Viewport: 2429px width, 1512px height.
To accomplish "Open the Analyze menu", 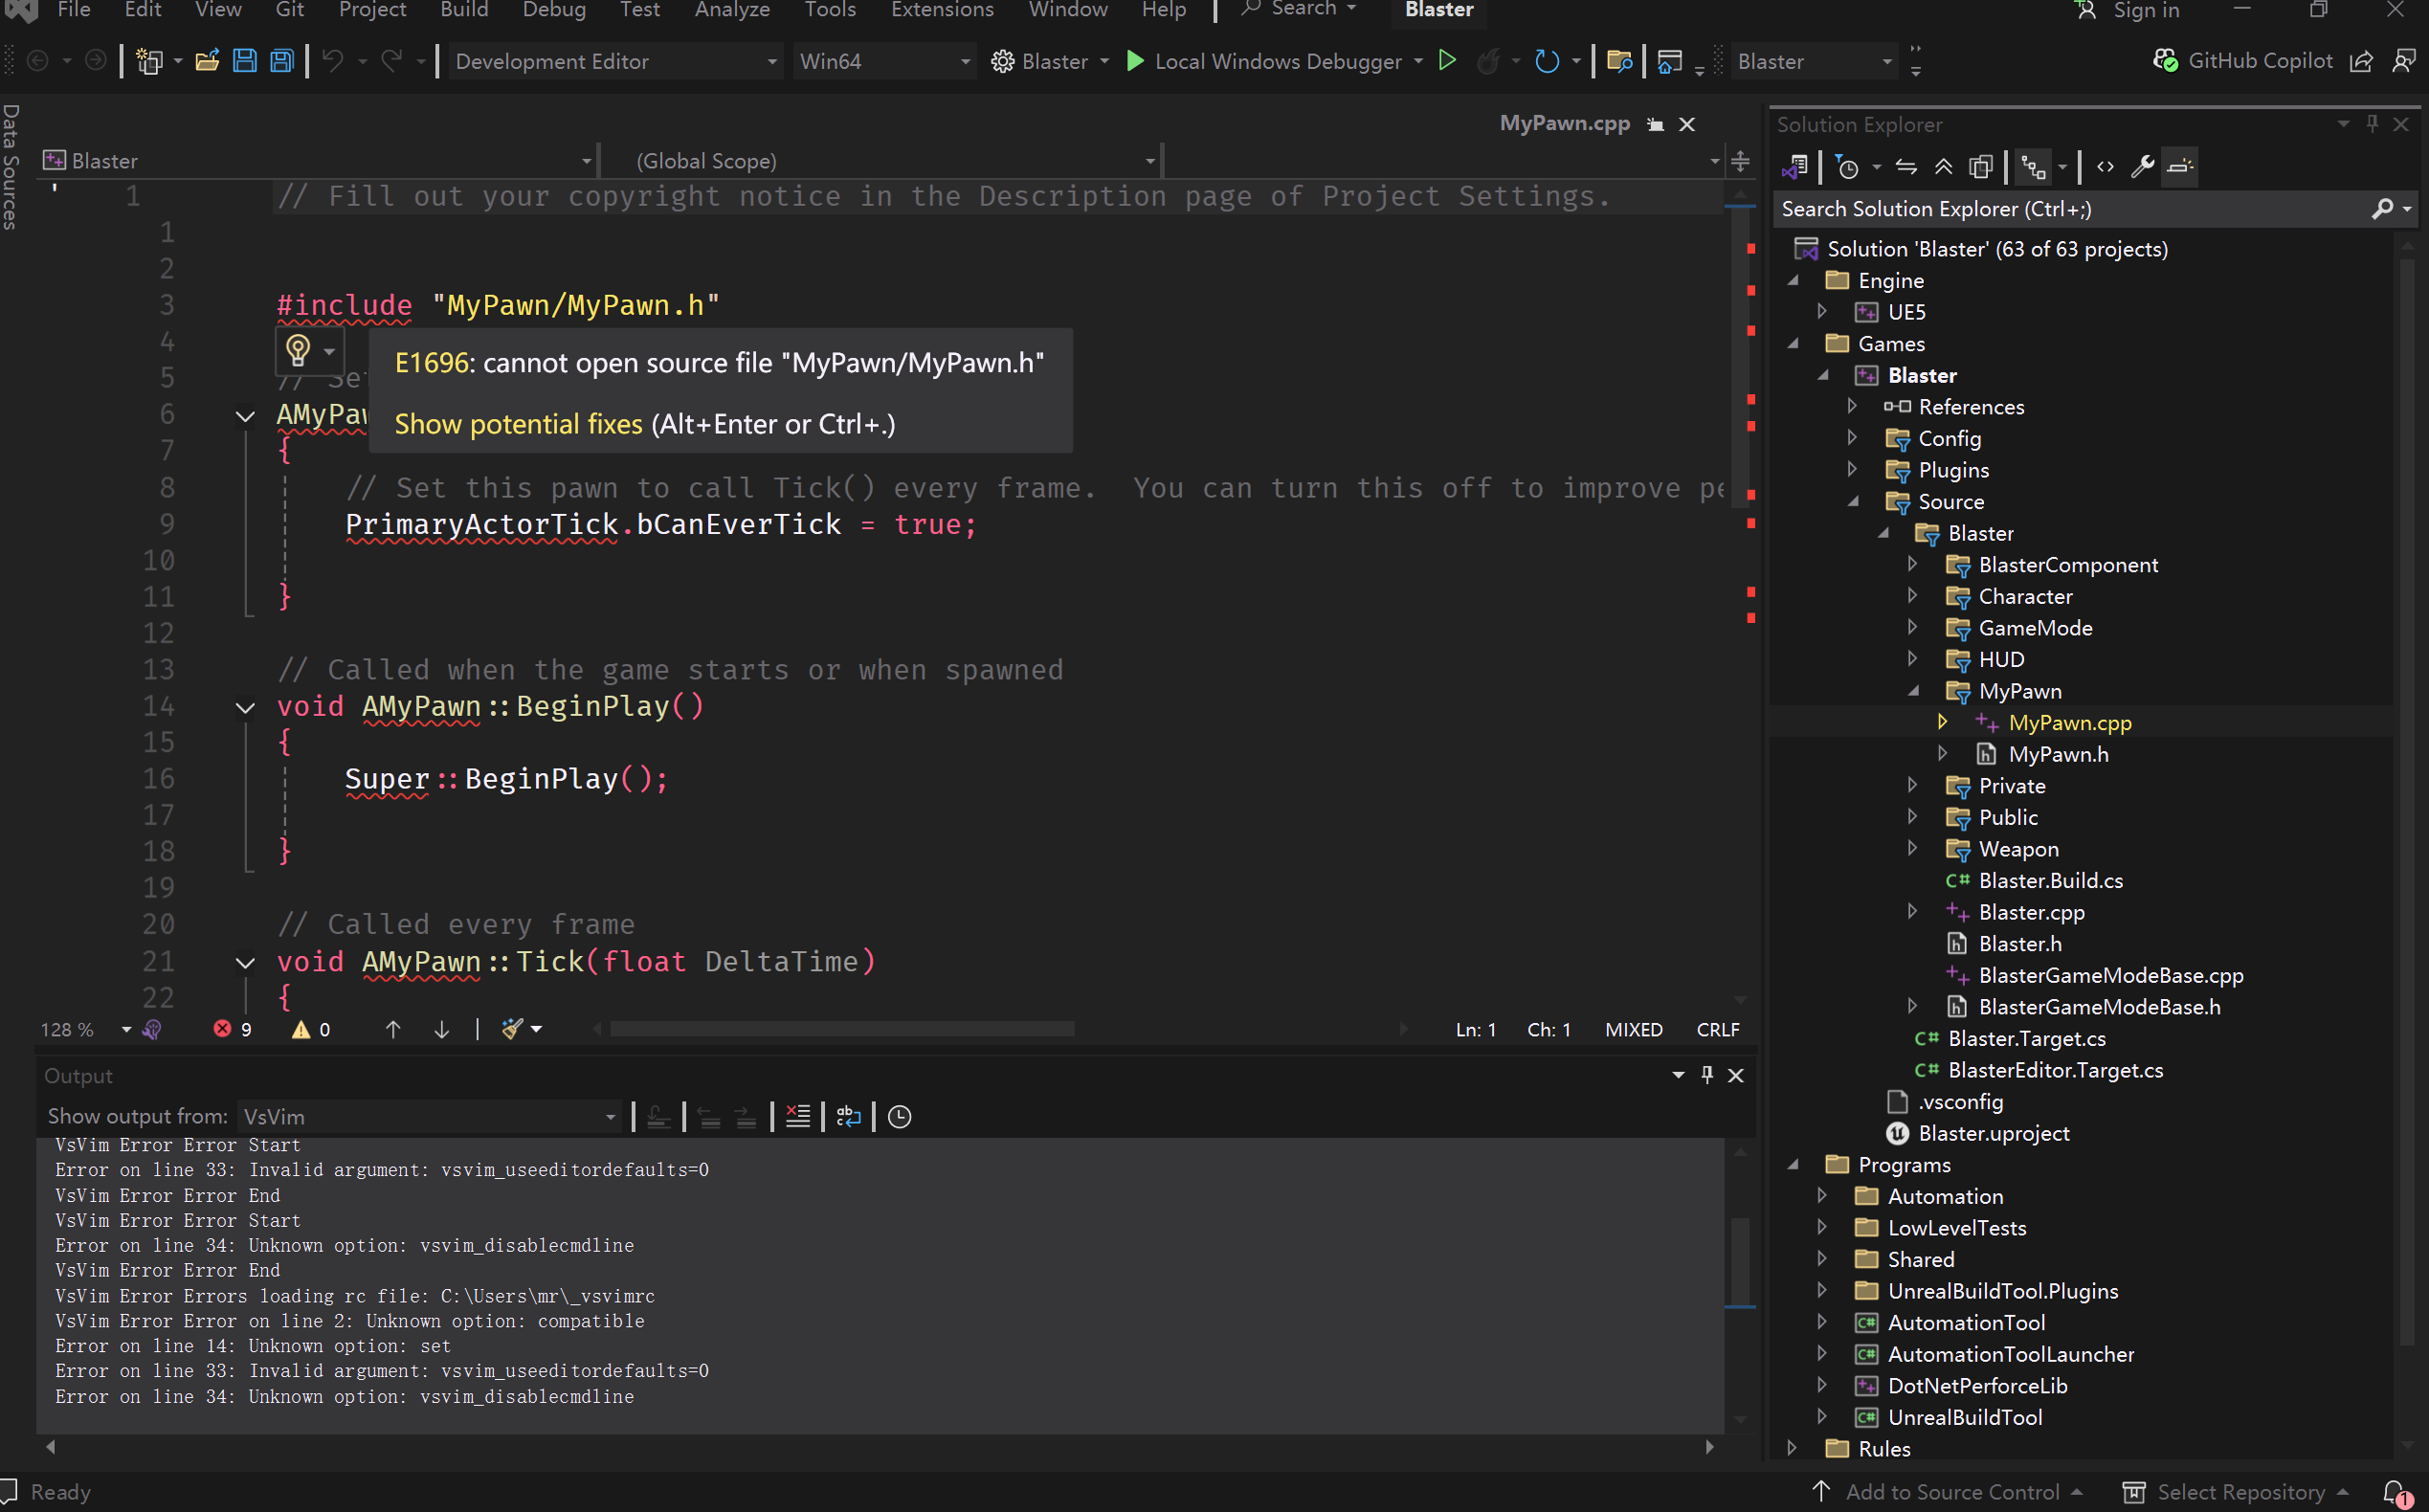I will click(x=732, y=10).
